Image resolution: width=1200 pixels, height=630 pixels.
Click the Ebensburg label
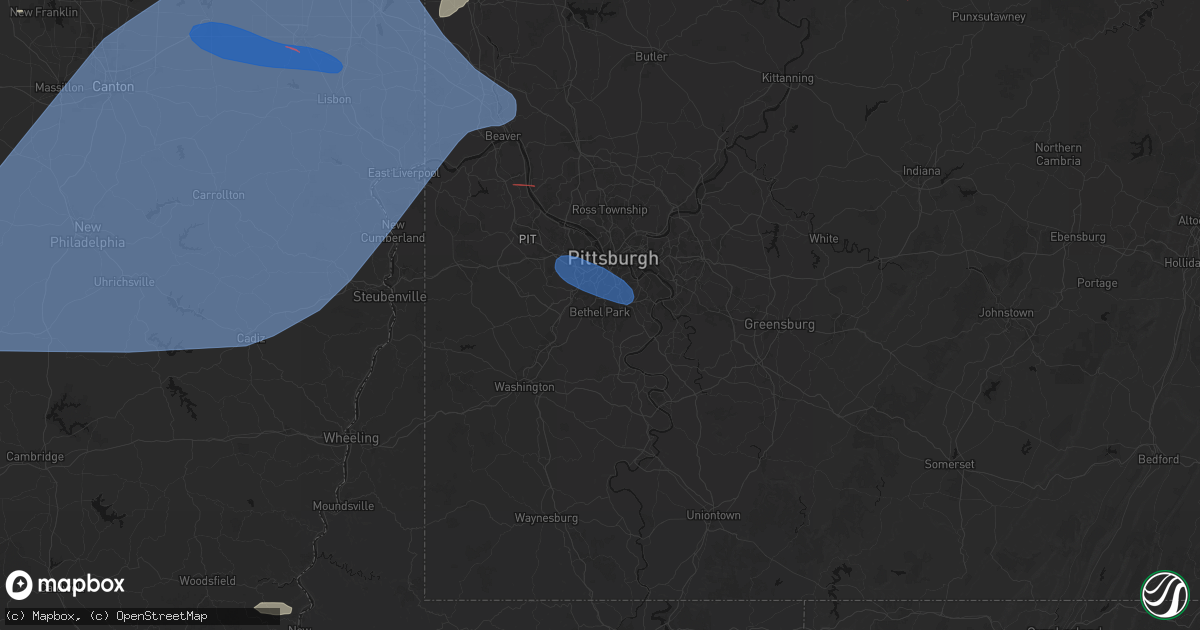click(x=1078, y=237)
